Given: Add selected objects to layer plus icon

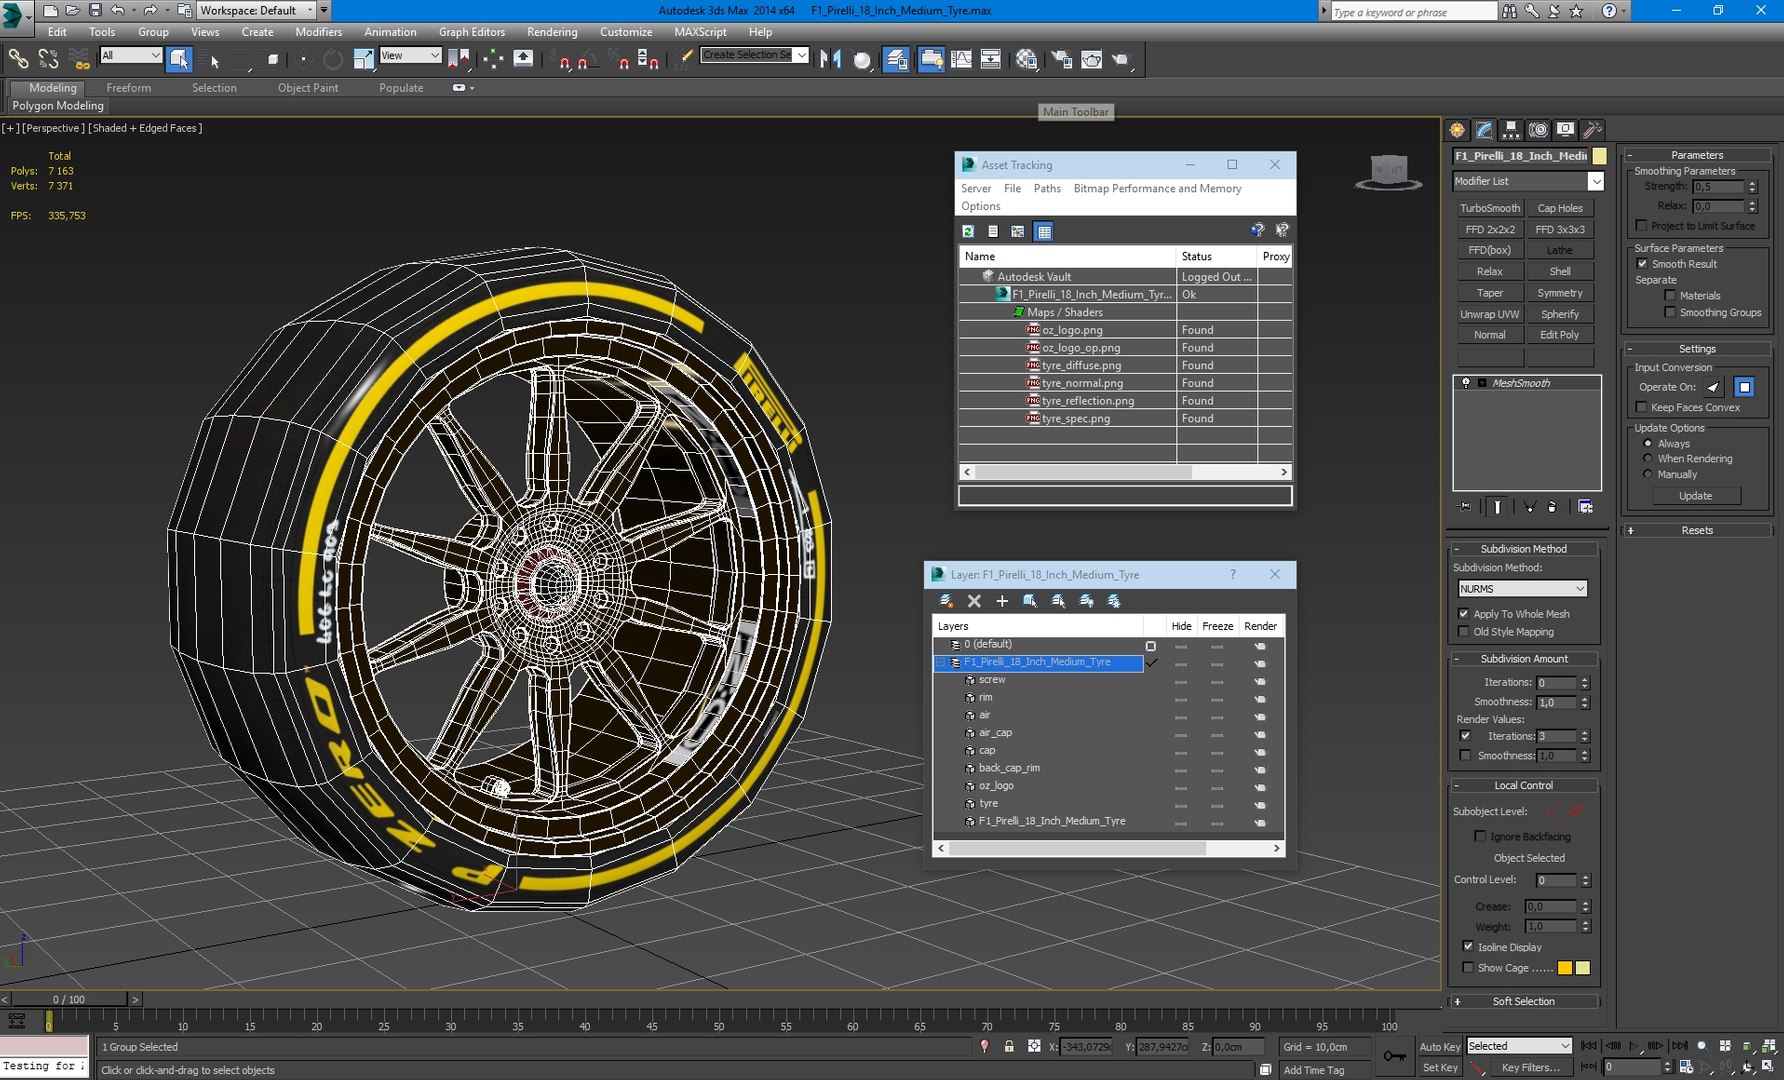Looking at the screenshot, I should 1002,601.
